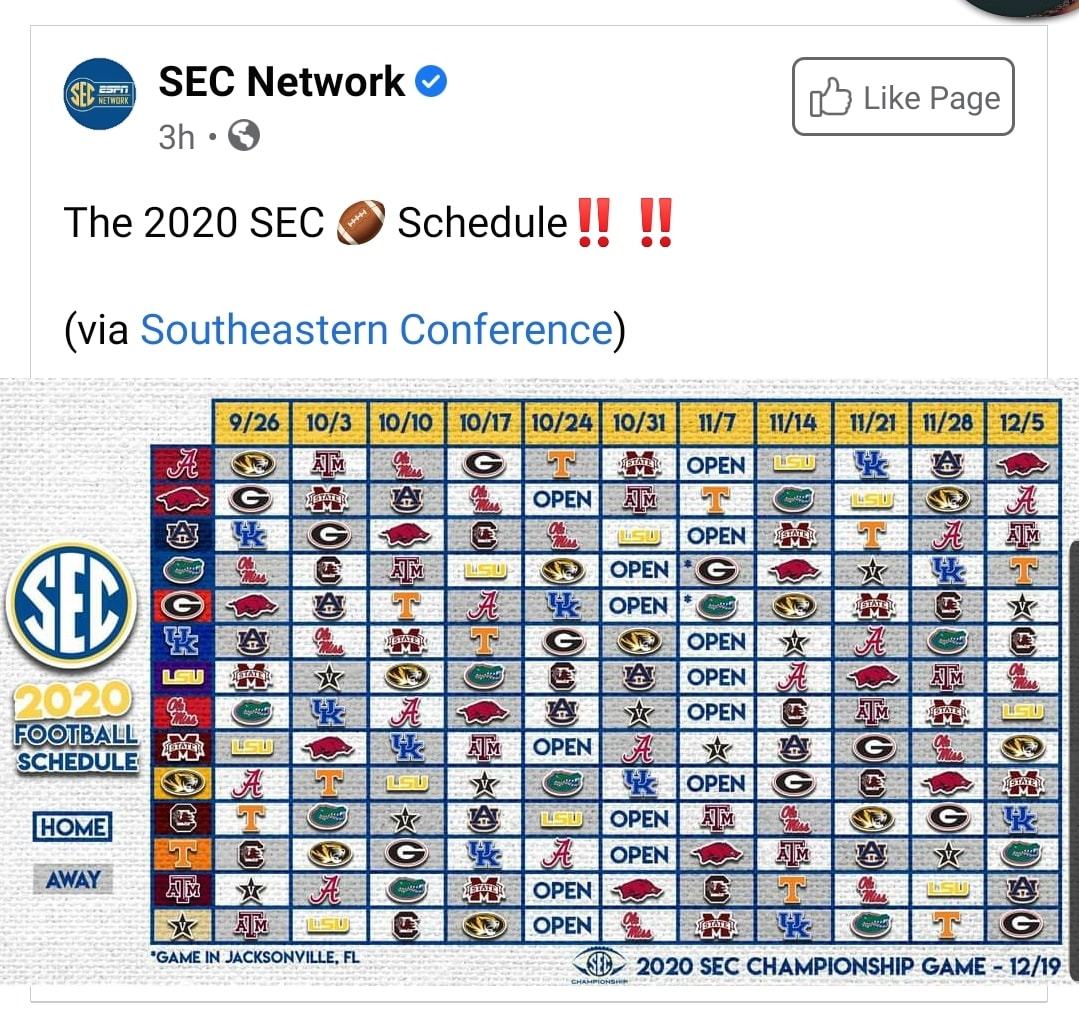Click the Tennessee logo in team column
1079x1015 pixels.
coord(182,855)
